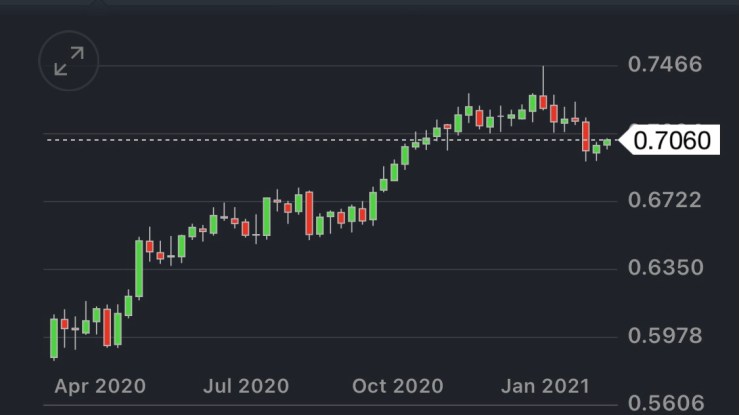This screenshot has width=739, height=415.
Task: Click the 0.5978 price level label
Action: [665, 337]
